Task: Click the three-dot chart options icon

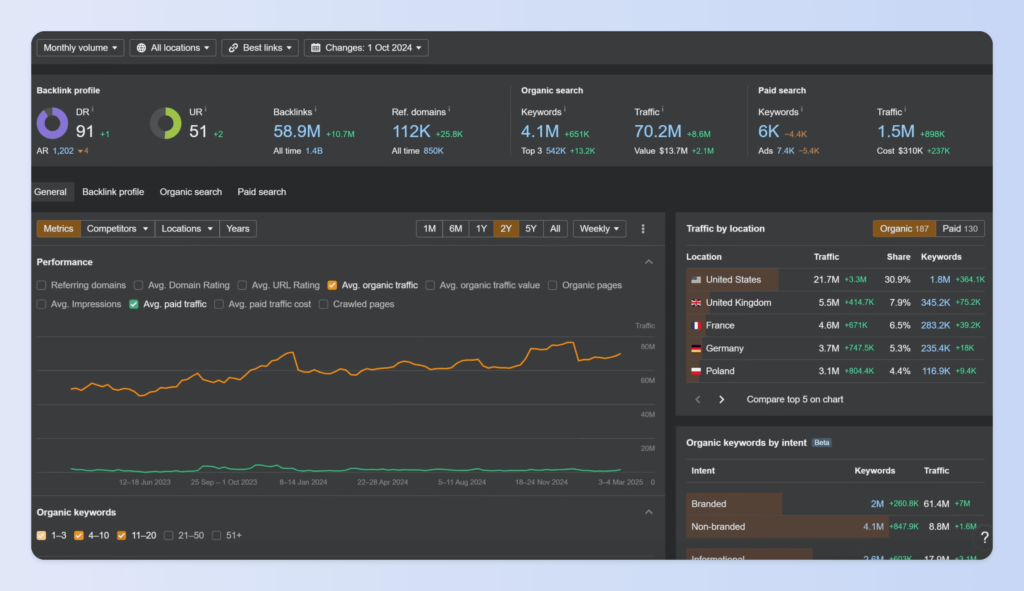Action: pos(643,229)
